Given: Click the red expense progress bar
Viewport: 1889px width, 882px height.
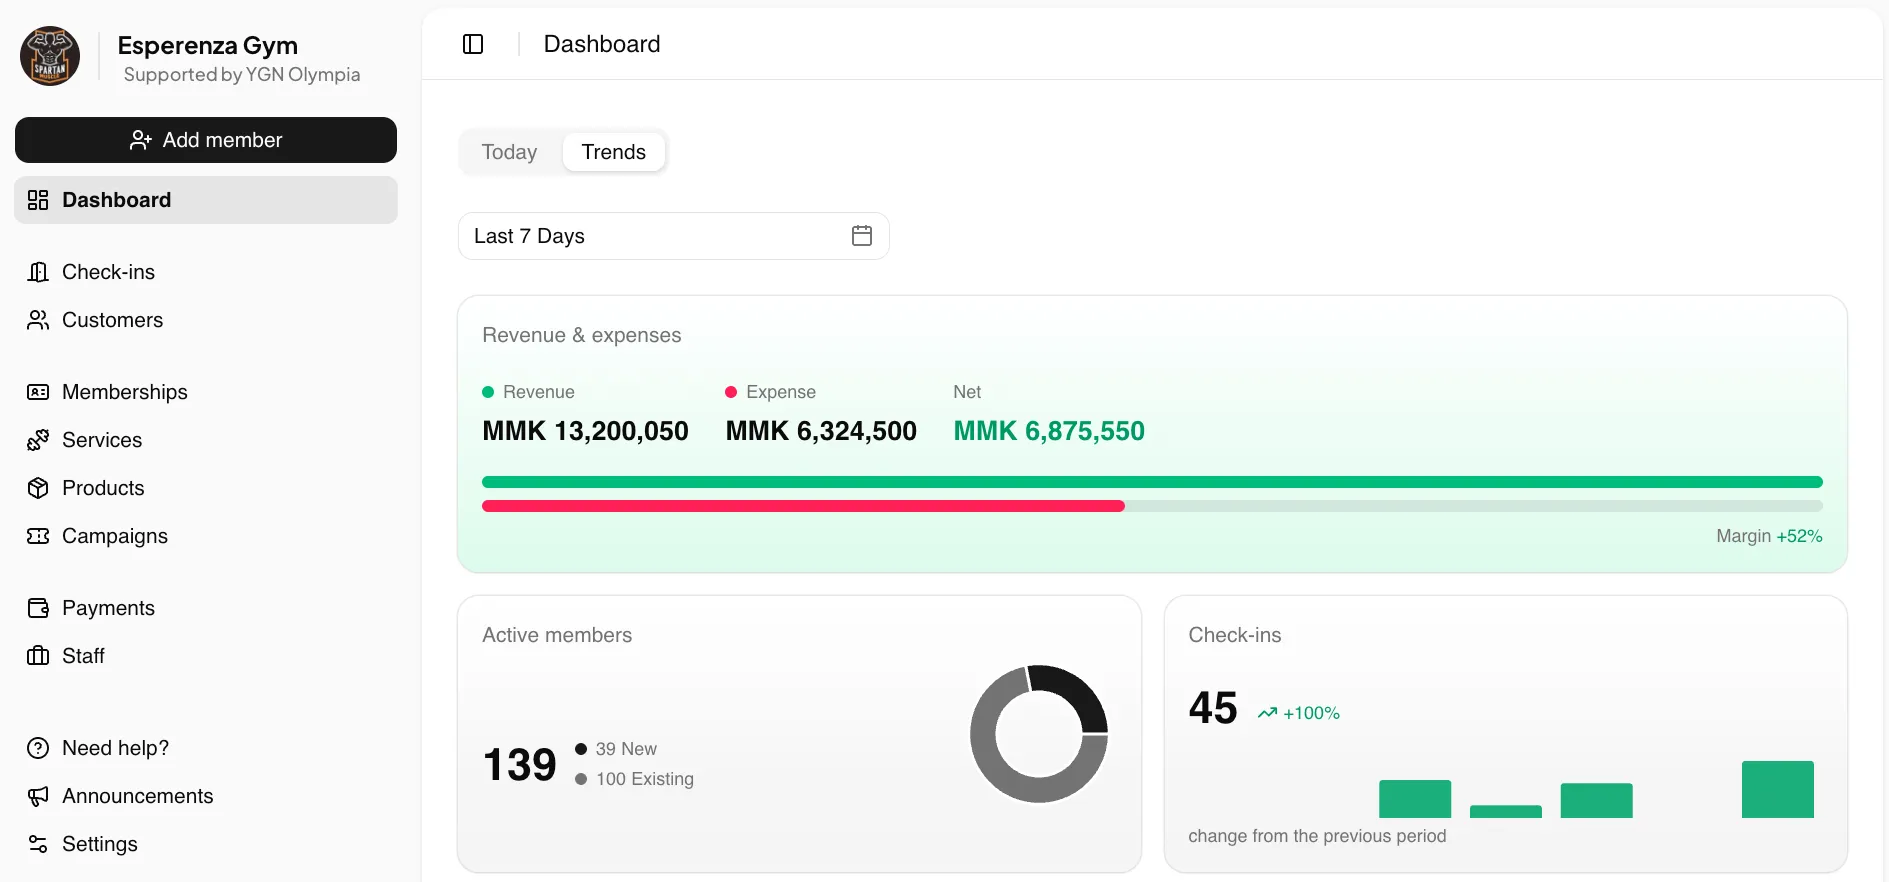Looking at the screenshot, I should click(803, 506).
